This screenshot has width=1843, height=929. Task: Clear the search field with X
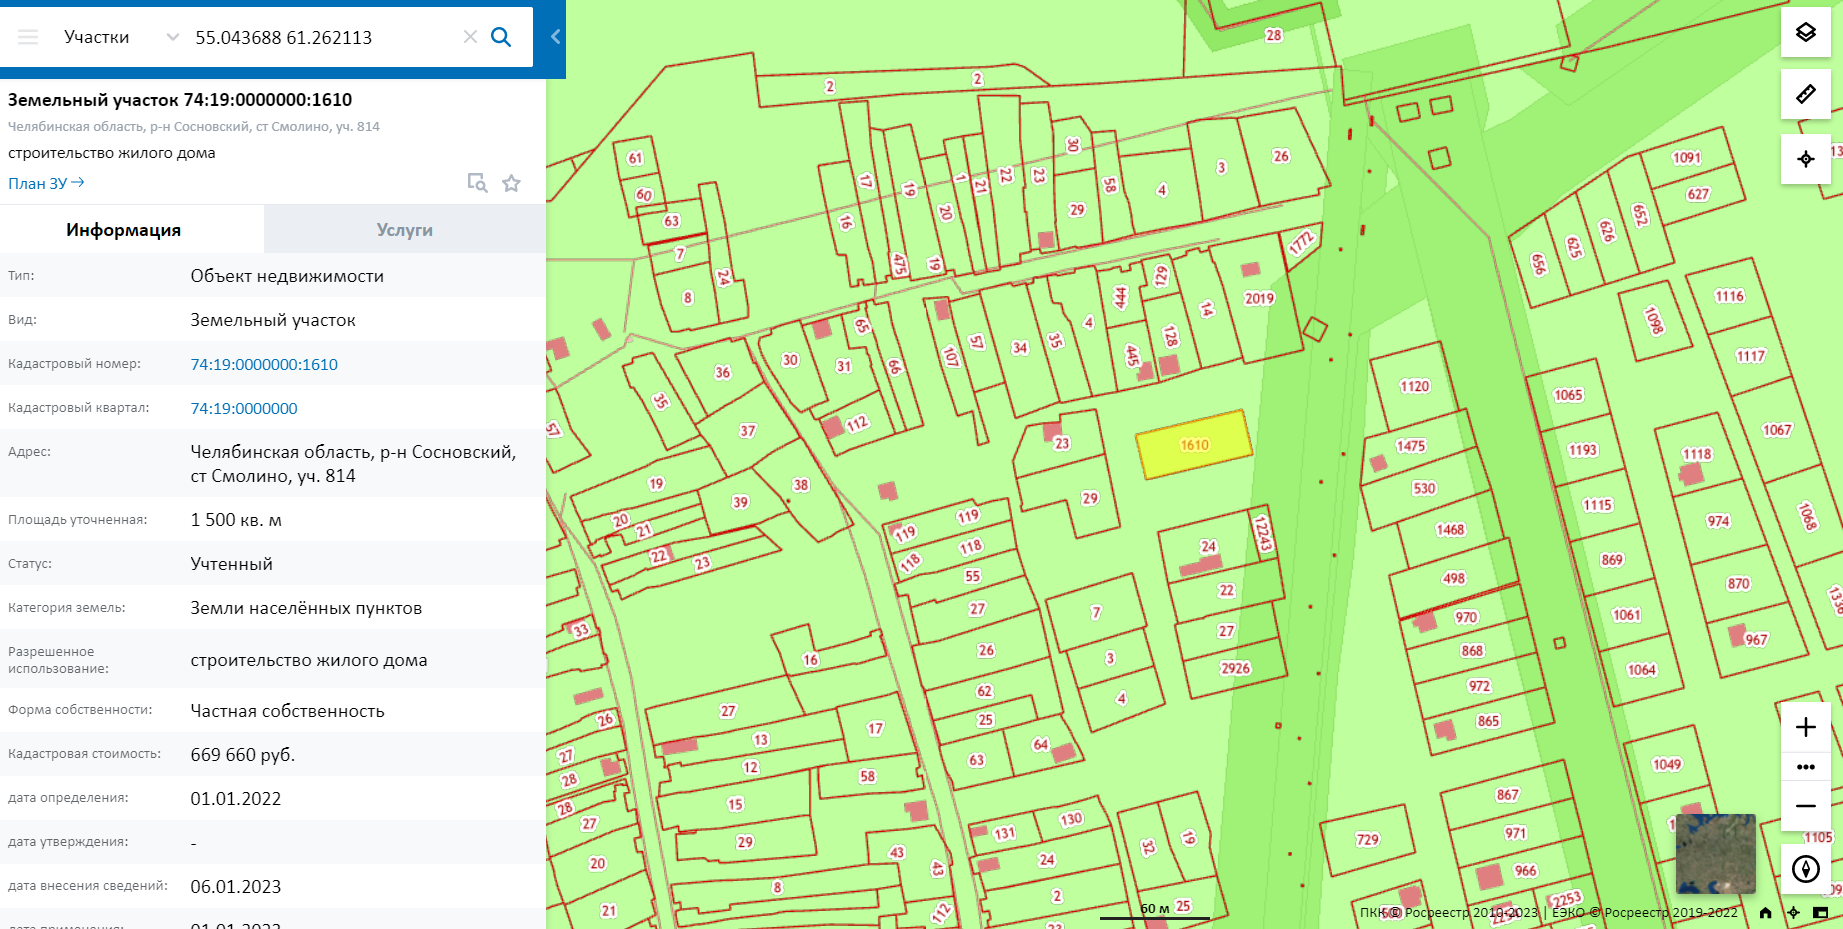click(x=470, y=37)
